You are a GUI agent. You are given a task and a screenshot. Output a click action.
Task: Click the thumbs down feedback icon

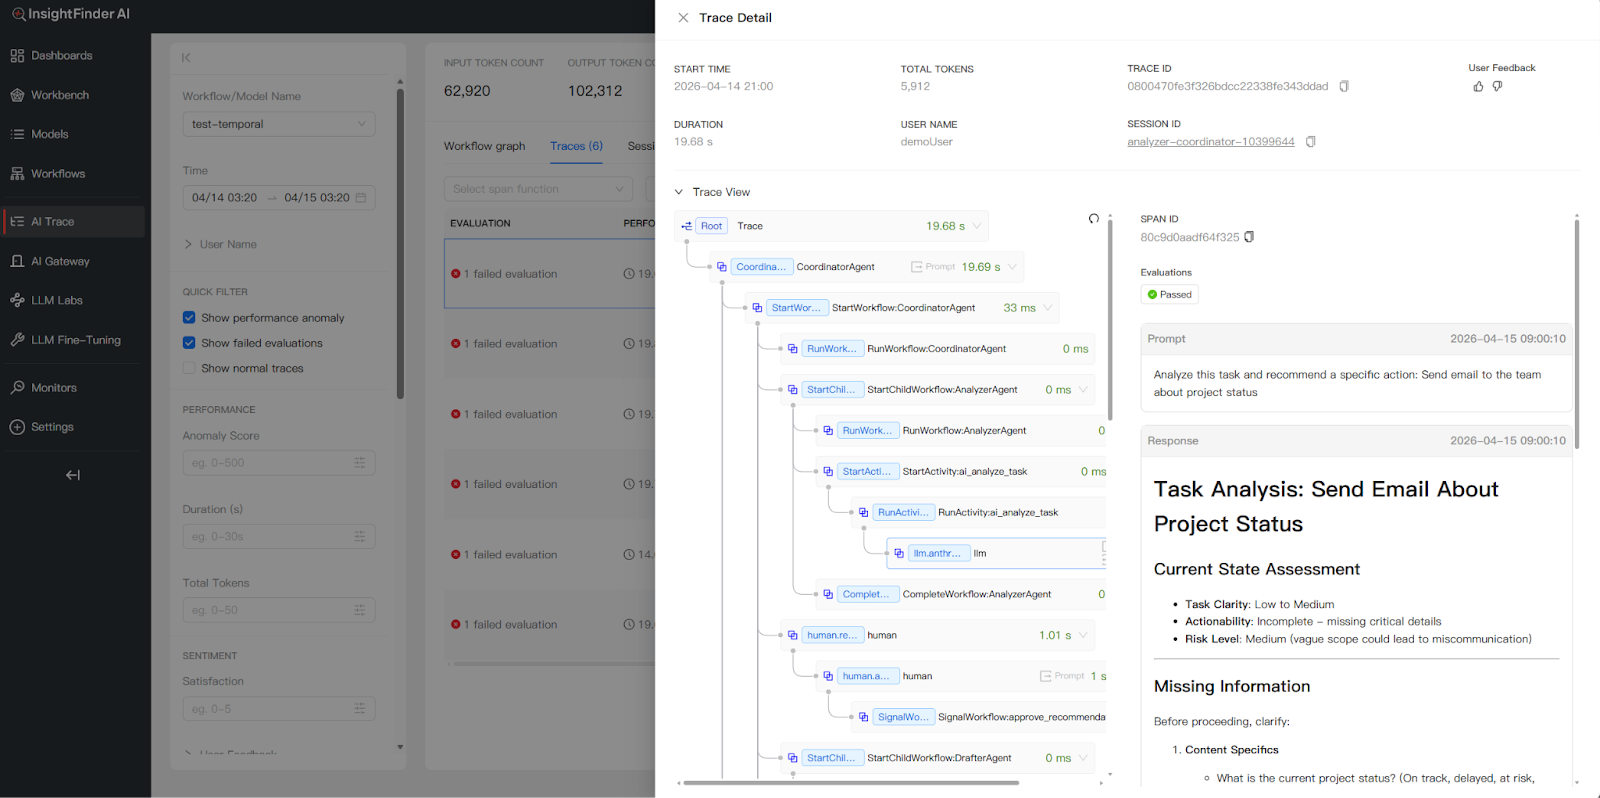pos(1497,87)
